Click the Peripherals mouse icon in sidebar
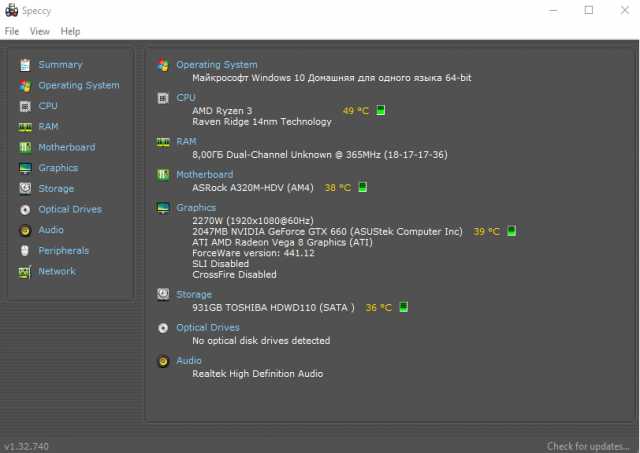Screen dimensions: 640x453 [25, 251]
